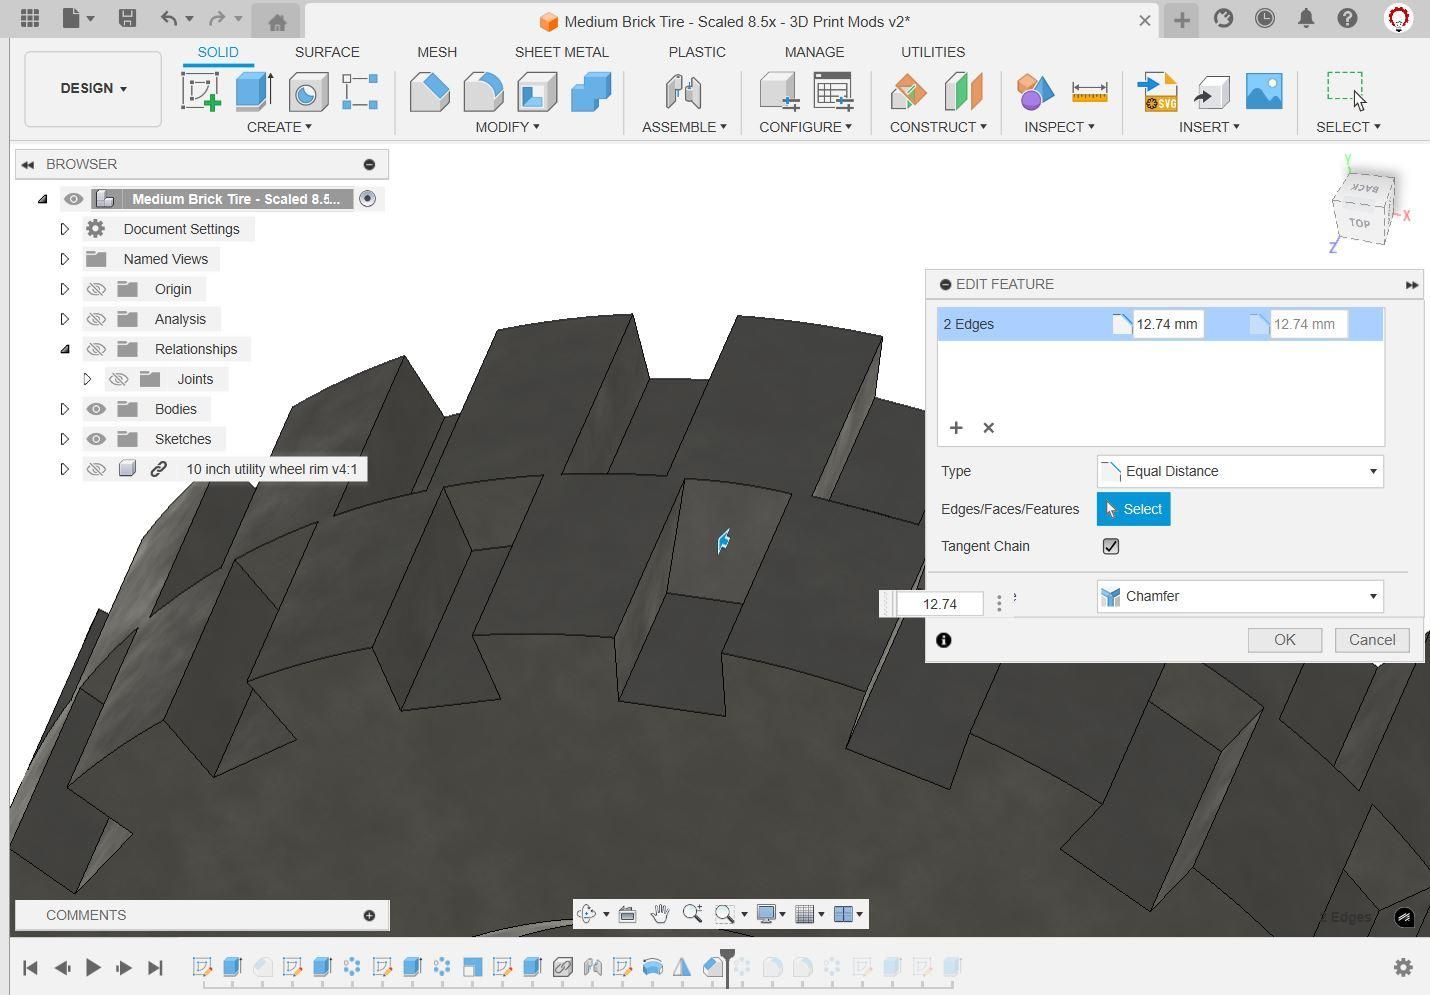The image size is (1430, 995).
Task: Switch to the SHEET METAL tab
Action: (562, 52)
